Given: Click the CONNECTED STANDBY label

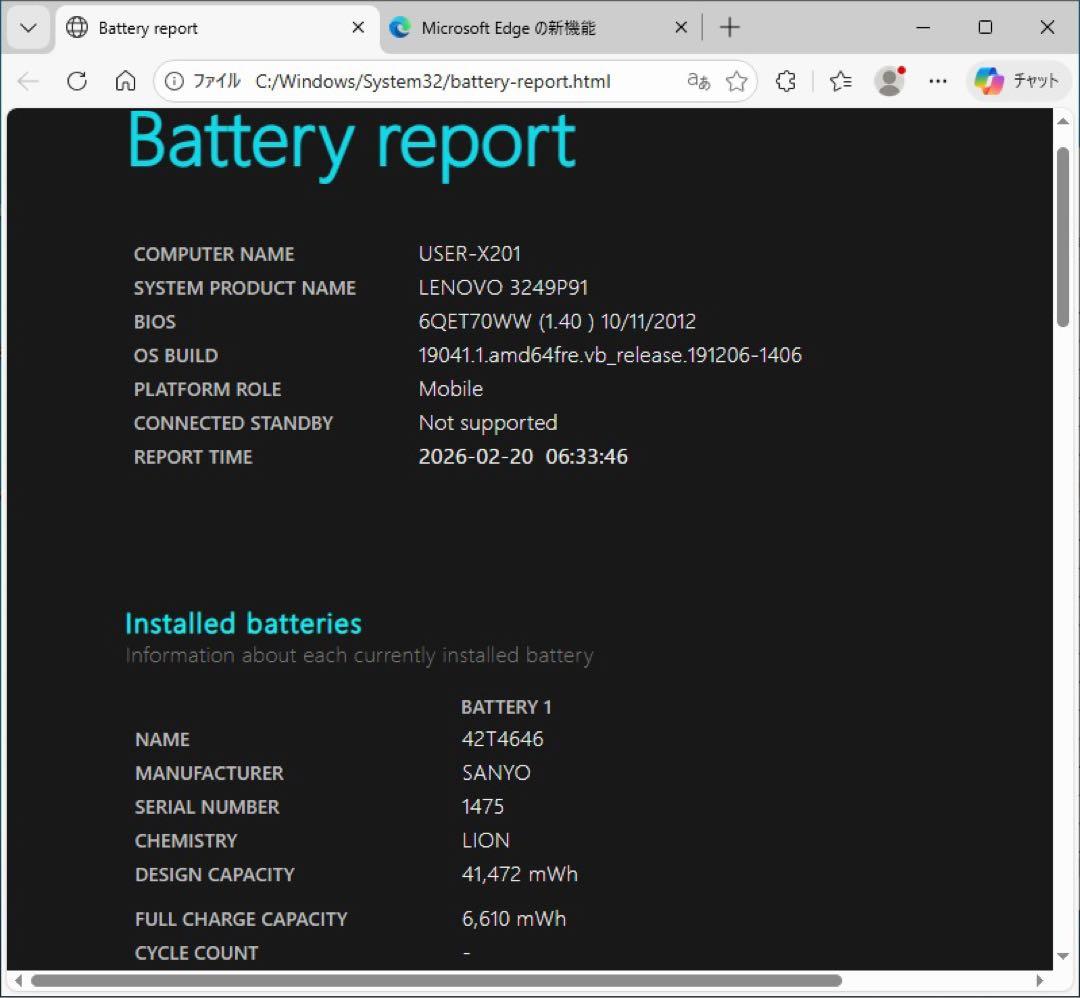Looking at the screenshot, I should tap(233, 424).
